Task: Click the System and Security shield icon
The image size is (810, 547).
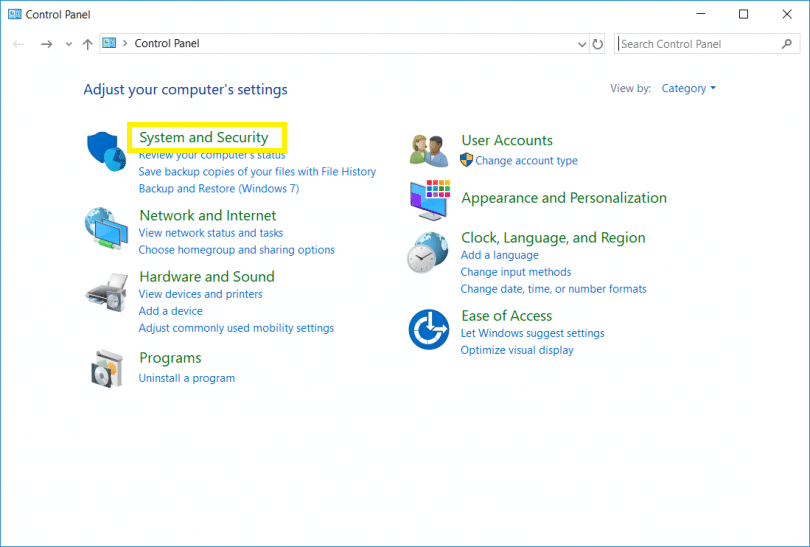Action: [x=106, y=151]
